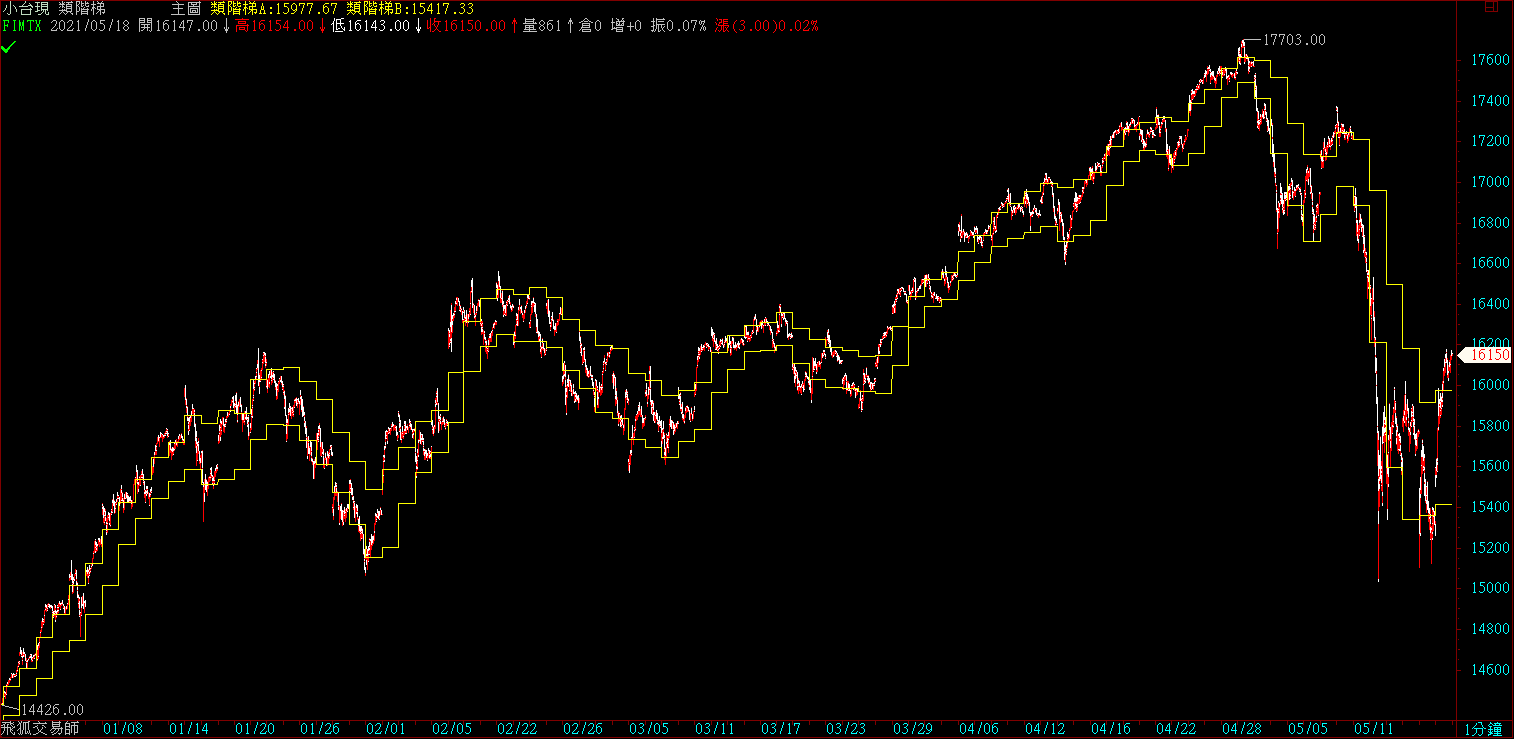Click the 15800 price axis label
1514x739 pixels.
1489,426
